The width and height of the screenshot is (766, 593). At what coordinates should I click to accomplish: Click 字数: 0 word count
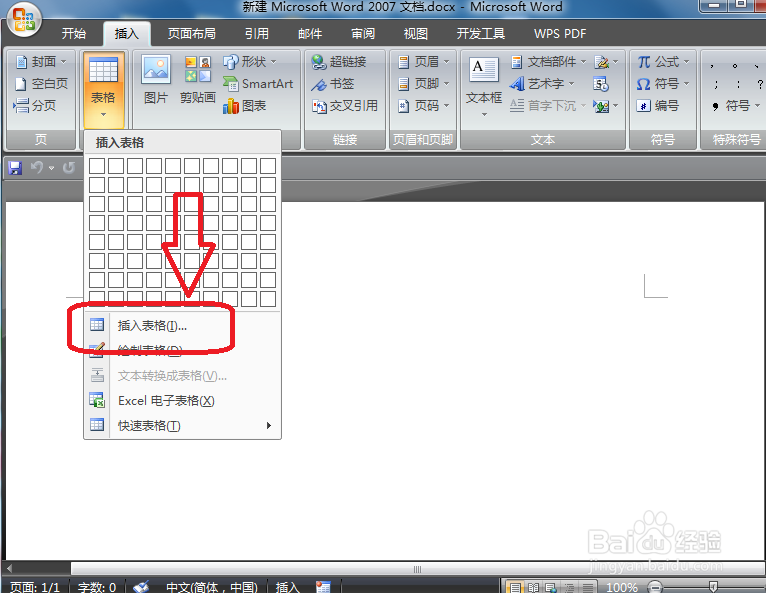[x=97, y=587]
